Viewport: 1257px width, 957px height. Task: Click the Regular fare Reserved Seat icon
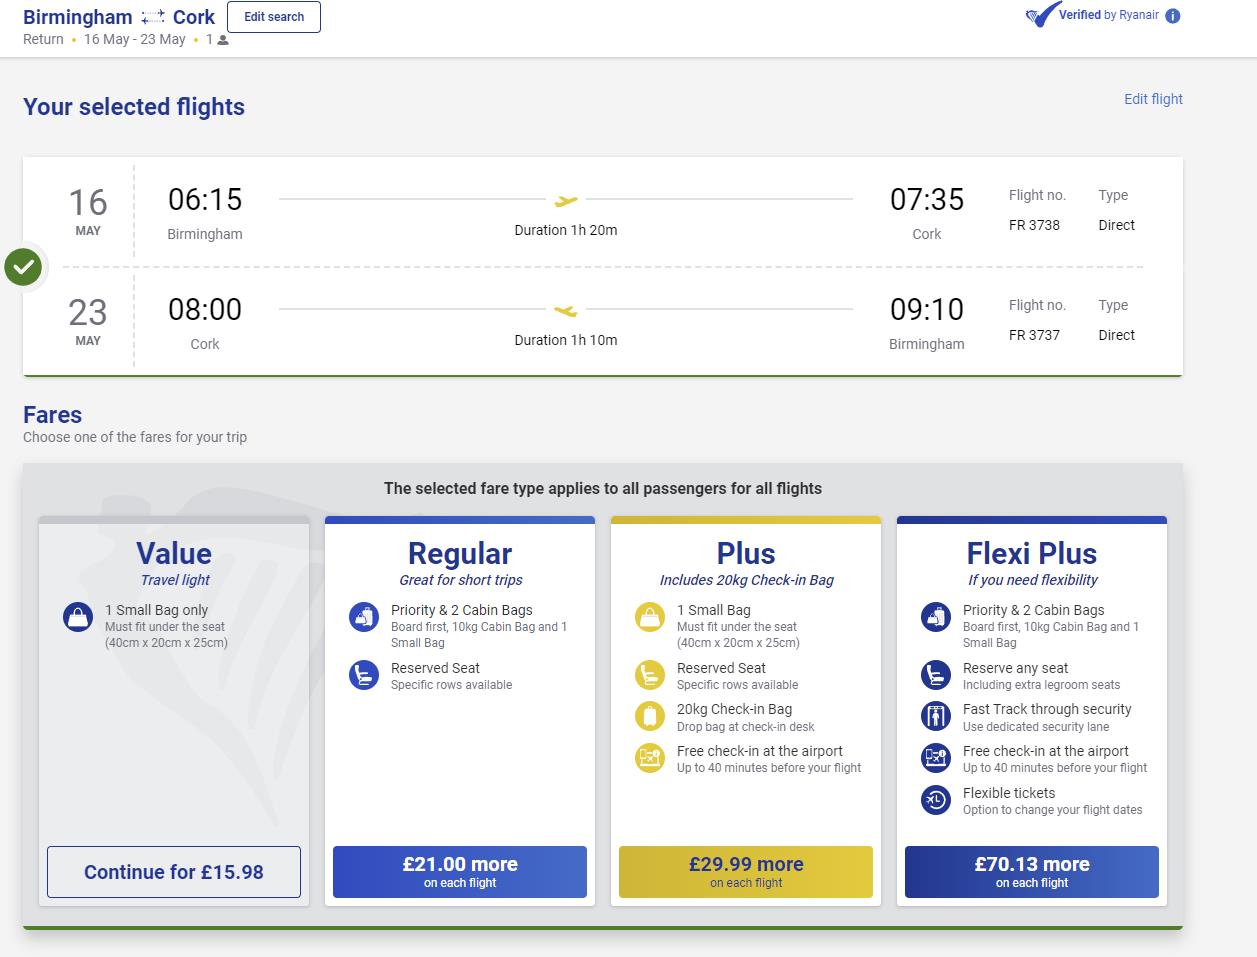[x=364, y=675]
